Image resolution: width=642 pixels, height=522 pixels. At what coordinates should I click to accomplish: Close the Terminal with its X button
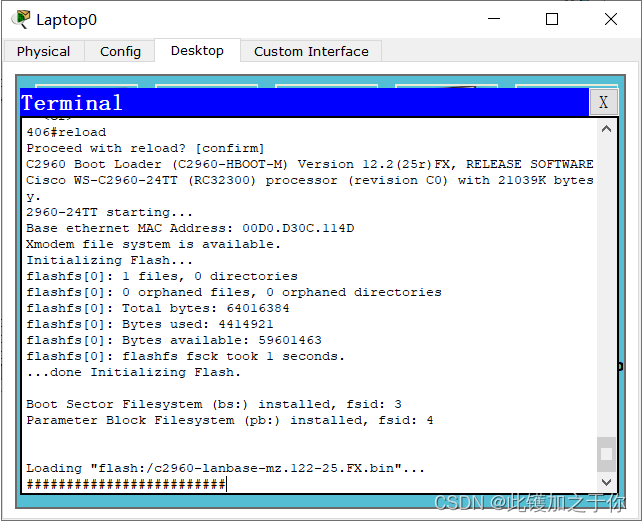(603, 102)
